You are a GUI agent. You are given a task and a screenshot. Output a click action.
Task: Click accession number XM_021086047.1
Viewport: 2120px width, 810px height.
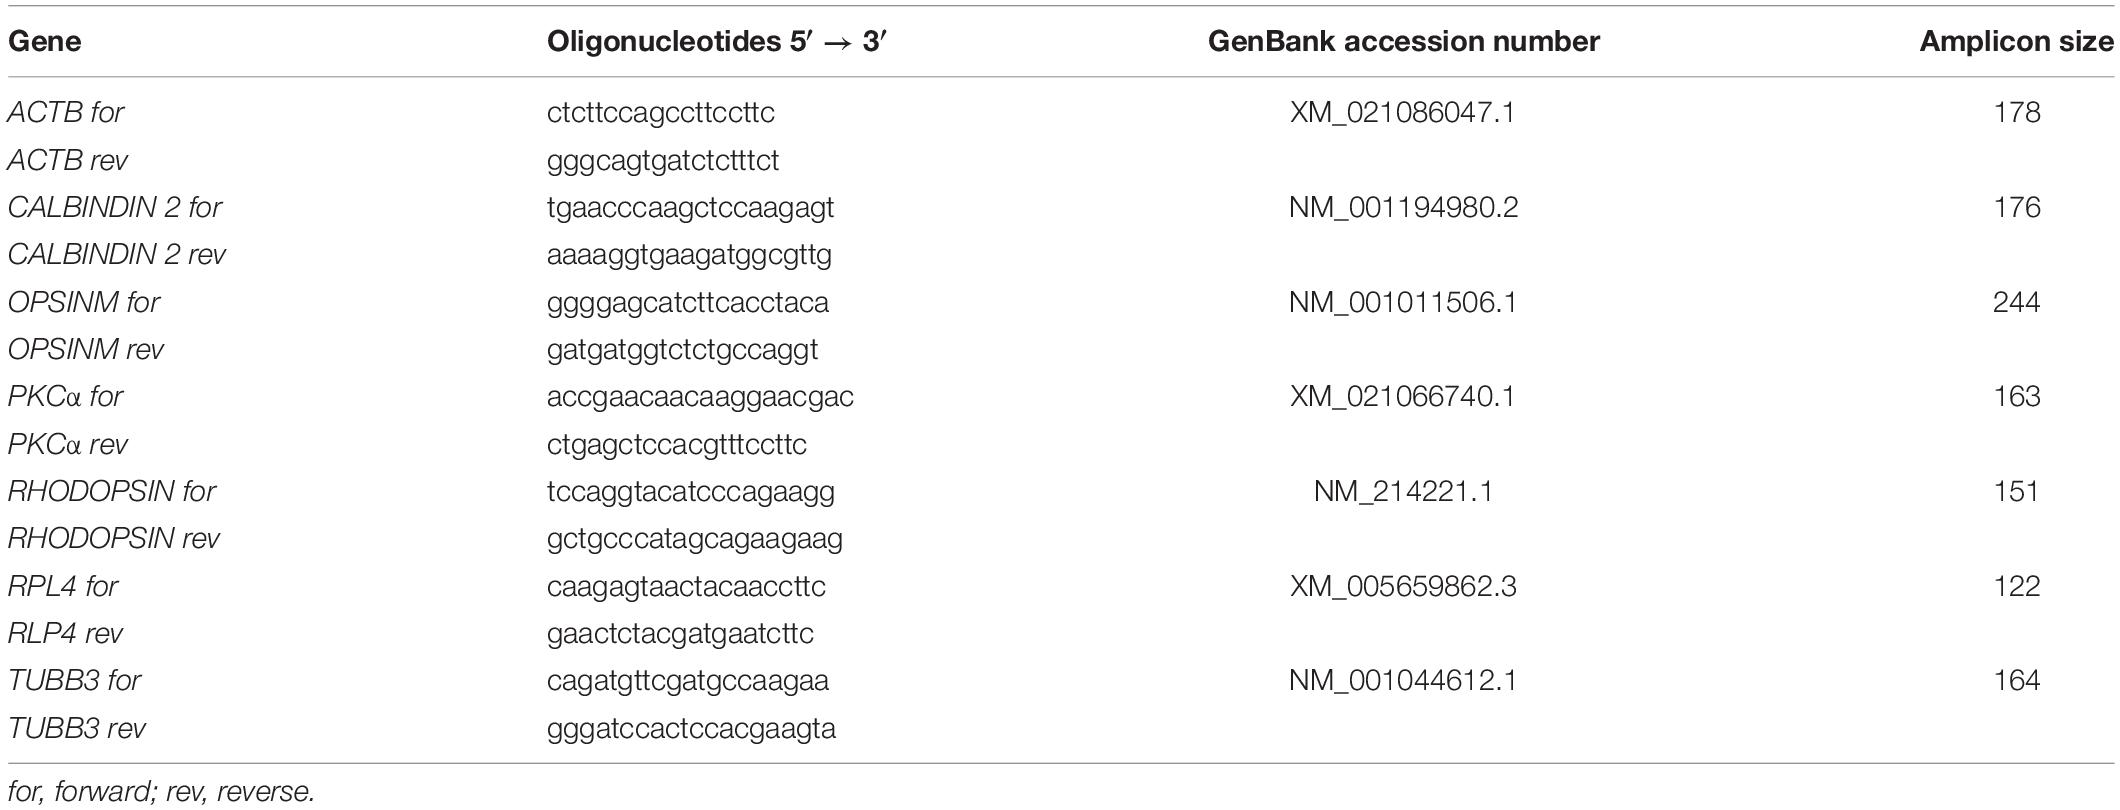click(1403, 112)
